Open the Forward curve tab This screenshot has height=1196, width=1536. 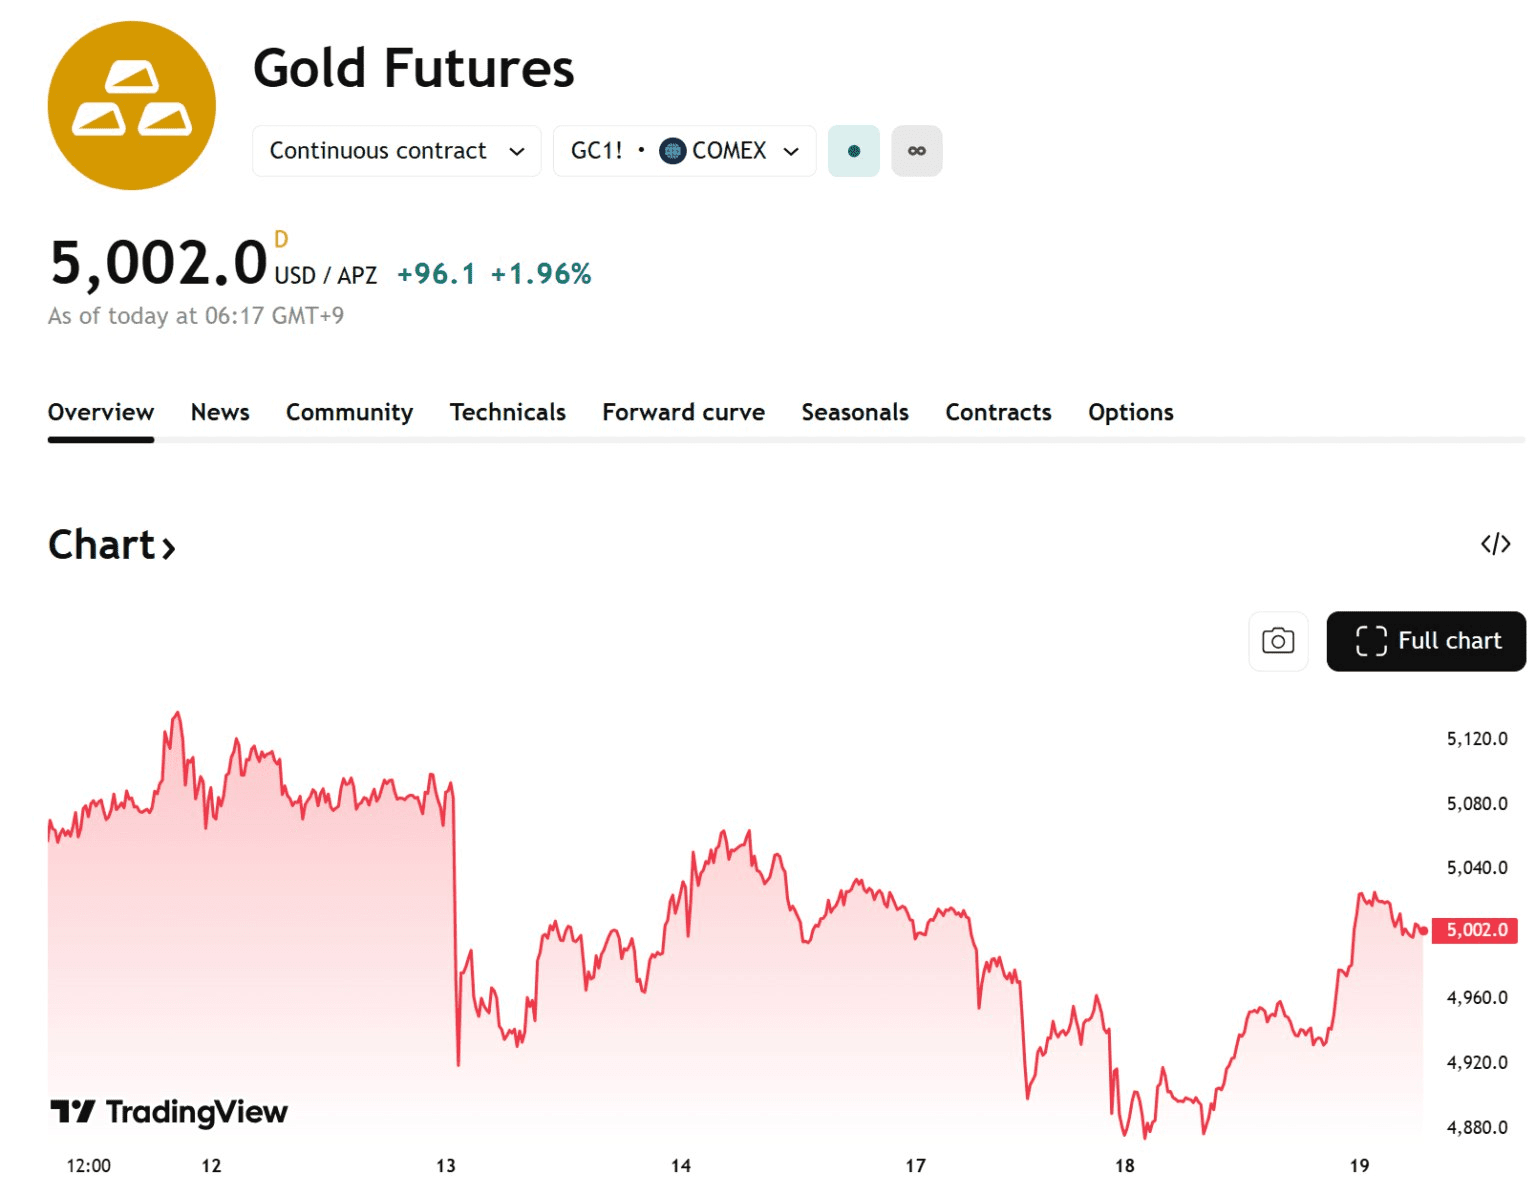click(683, 412)
